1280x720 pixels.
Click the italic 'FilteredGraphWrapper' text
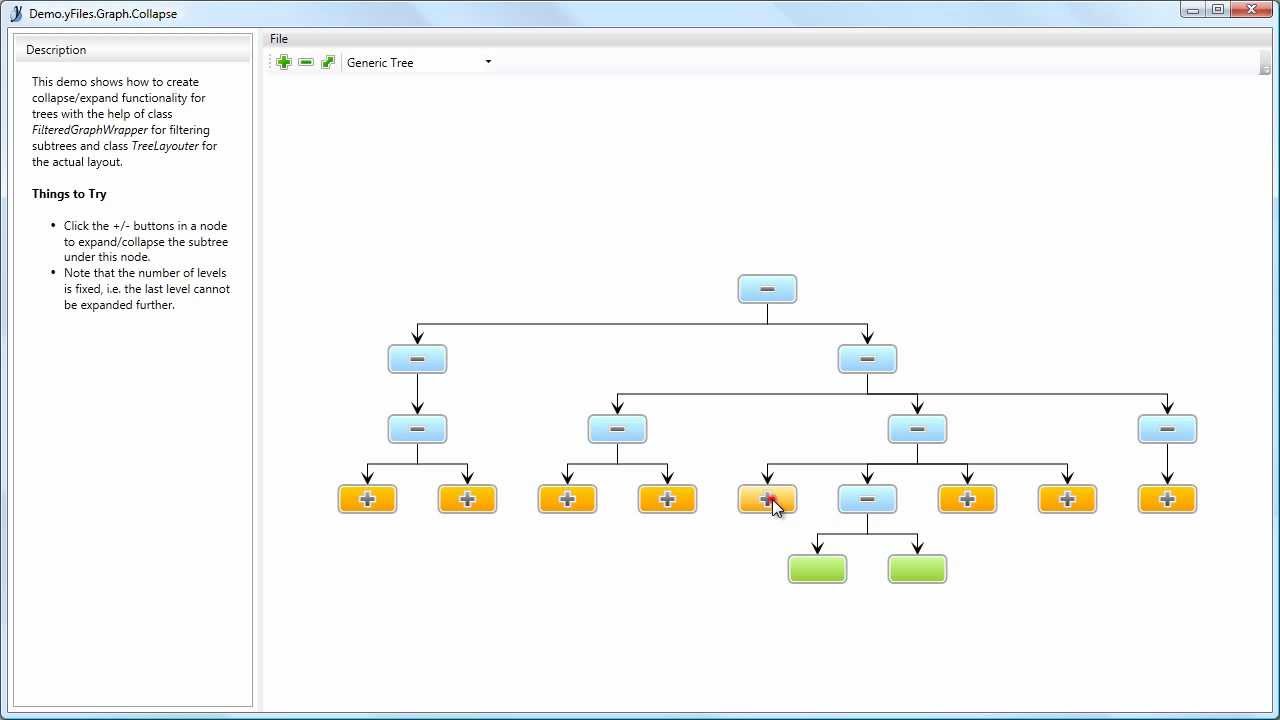(x=90, y=130)
